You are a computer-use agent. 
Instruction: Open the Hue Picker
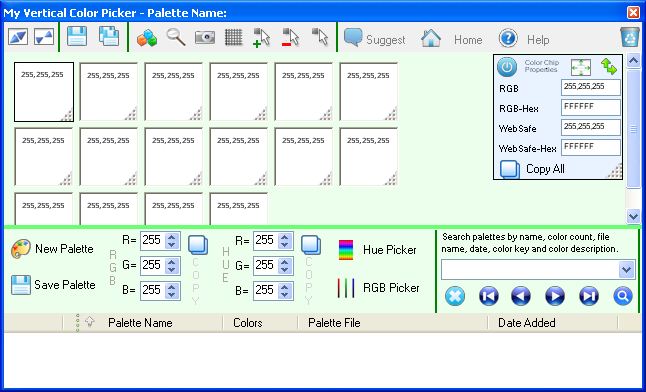[377, 250]
